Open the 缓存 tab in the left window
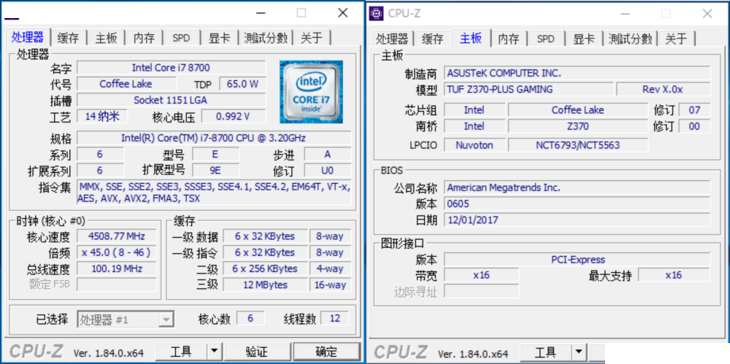The height and width of the screenshot is (364, 730). [x=68, y=38]
